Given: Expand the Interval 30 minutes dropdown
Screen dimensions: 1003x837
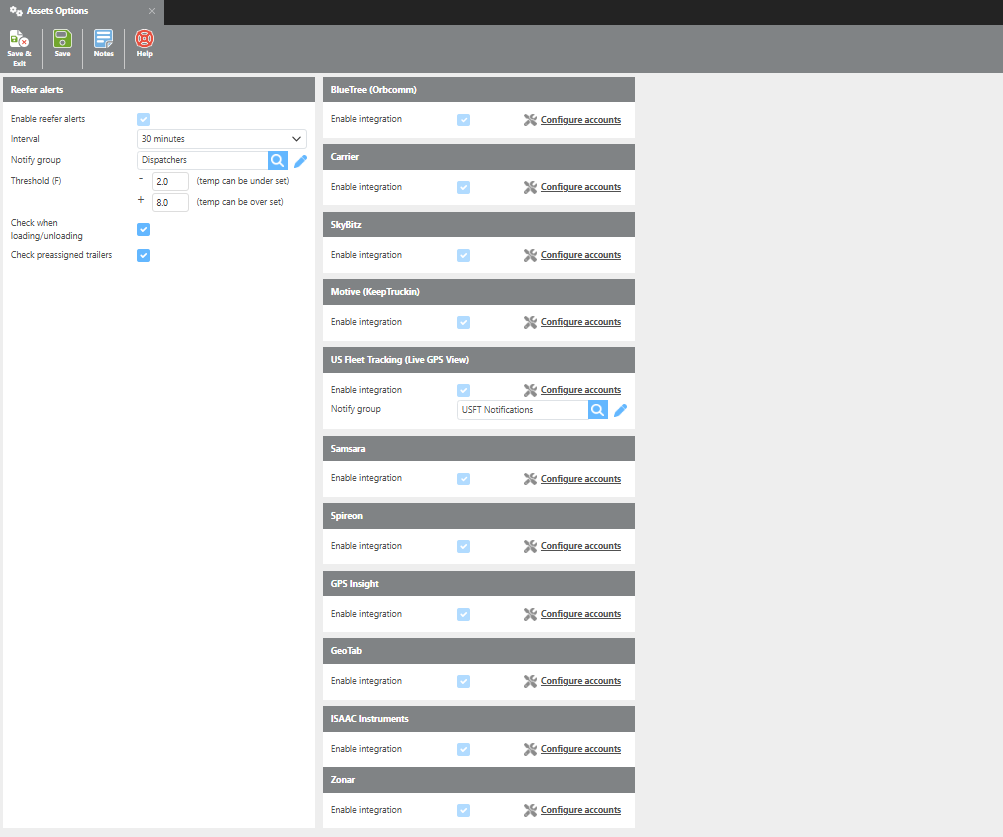Looking at the screenshot, I should 221,139.
